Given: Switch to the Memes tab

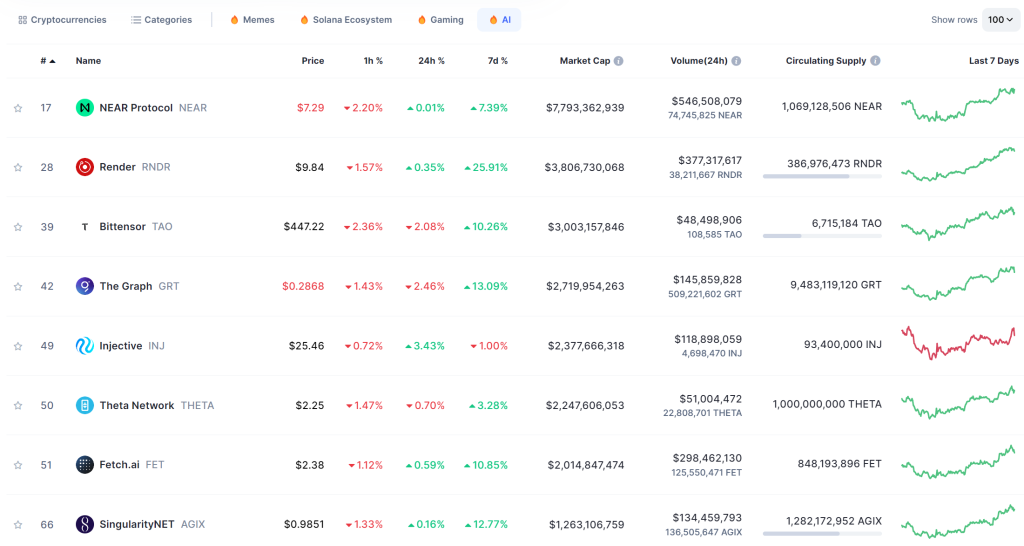Looking at the screenshot, I should pos(252,20).
